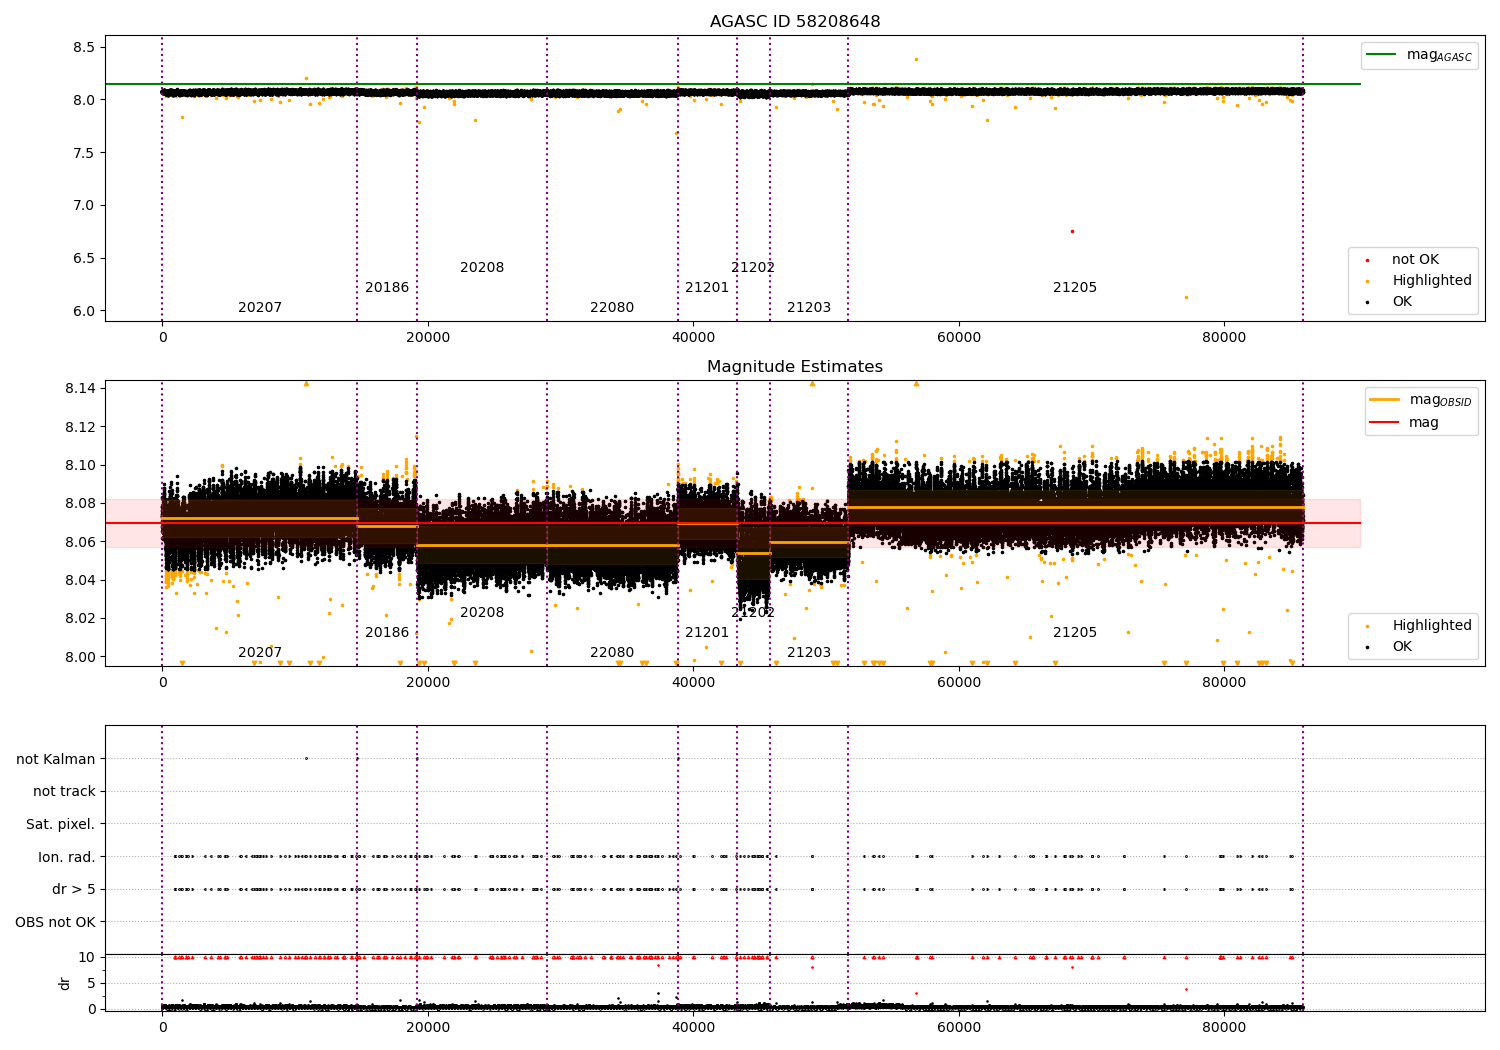
Task: Select the 8.12 y-axis tick label
Action: point(80,427)
